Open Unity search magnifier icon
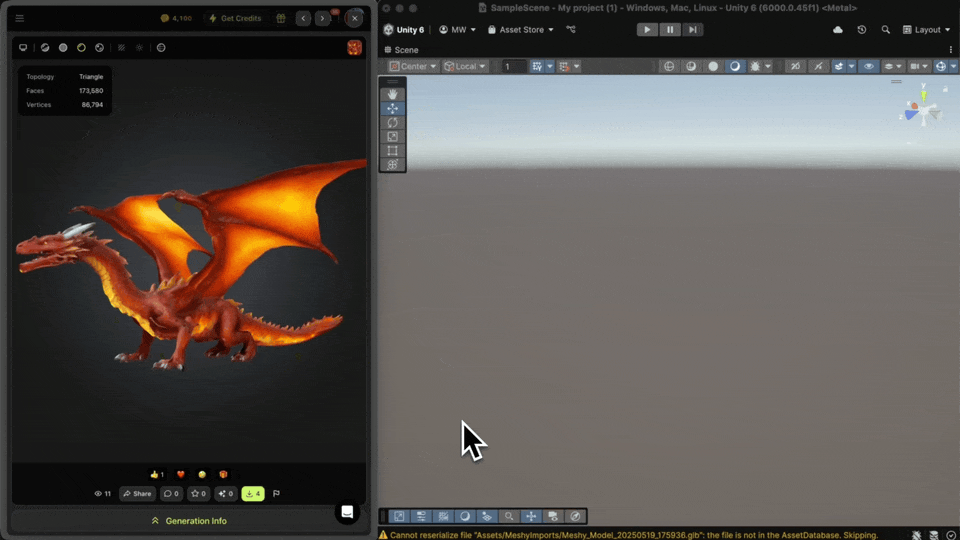The width and height of the screenshot is (960, 540). (x=885, y=29)
